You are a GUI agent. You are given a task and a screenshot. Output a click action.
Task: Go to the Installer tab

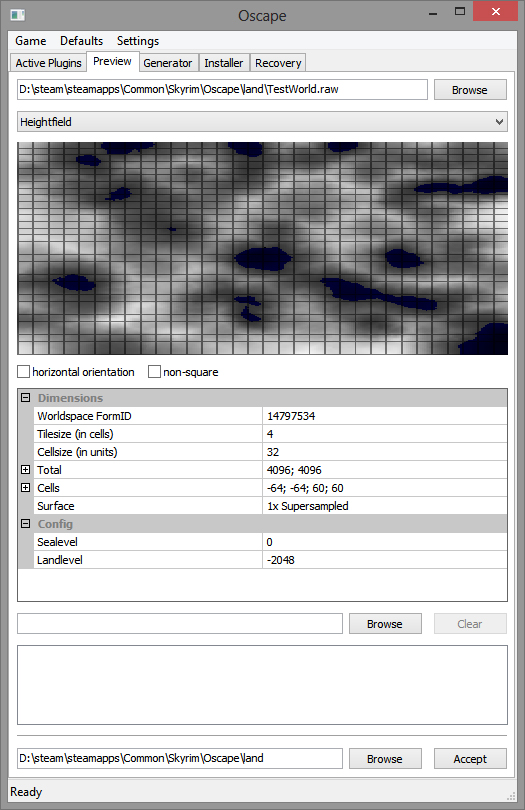click(224, 63)
